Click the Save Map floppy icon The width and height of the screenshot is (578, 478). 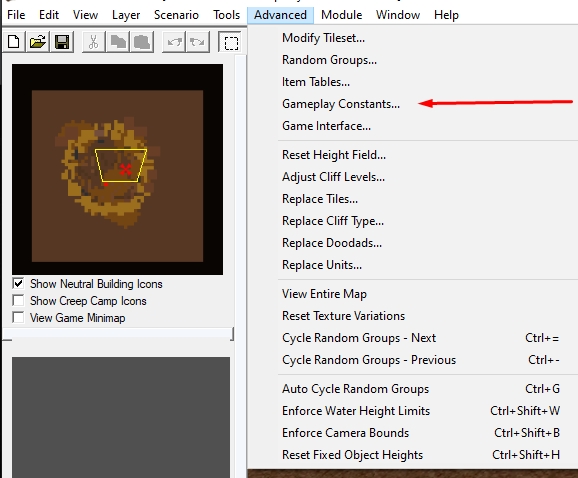[x=62, y=42]
